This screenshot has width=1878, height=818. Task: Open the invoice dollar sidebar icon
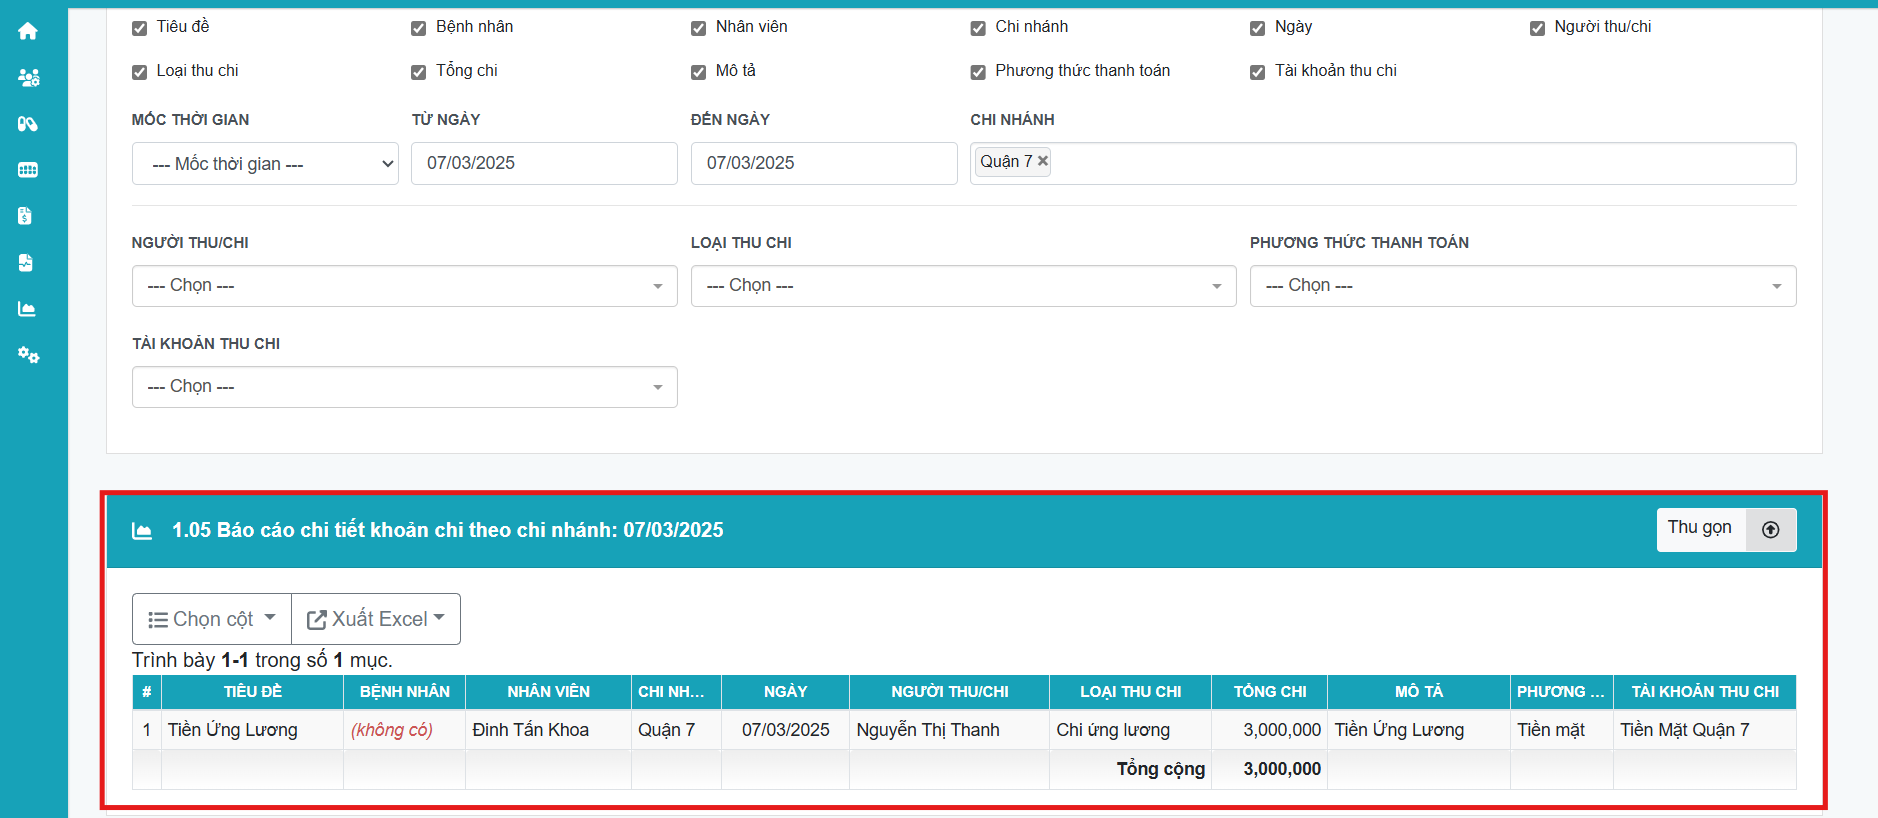pyautogui.click(x=26, y=216)
